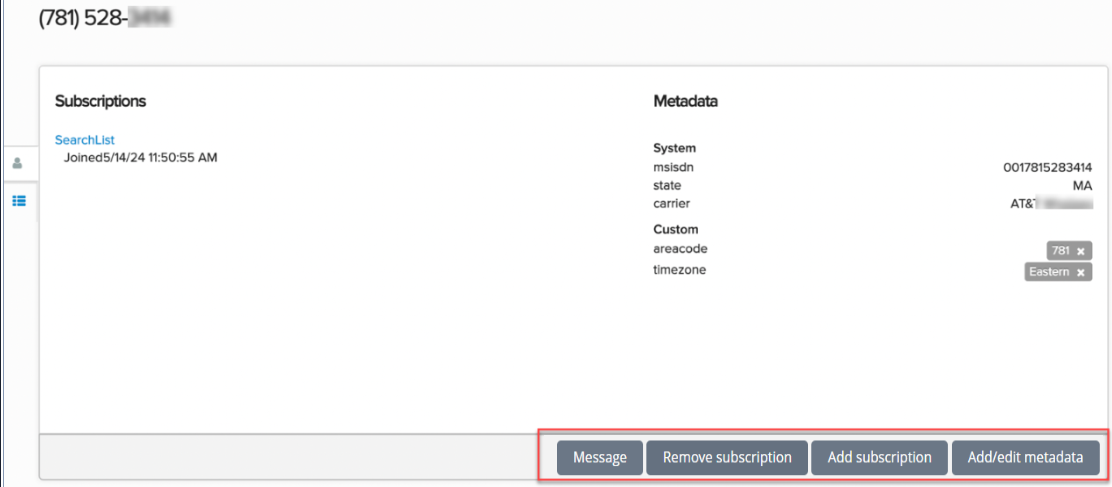Delete the Eastern timezone tag

click(1081, 272)
